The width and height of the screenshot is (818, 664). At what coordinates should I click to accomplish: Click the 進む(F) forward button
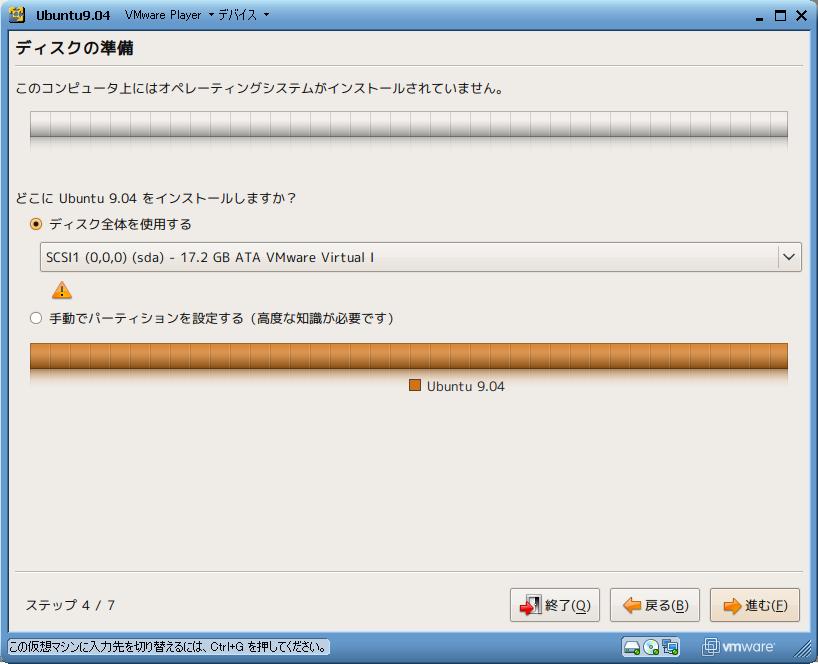coord(754,605)
